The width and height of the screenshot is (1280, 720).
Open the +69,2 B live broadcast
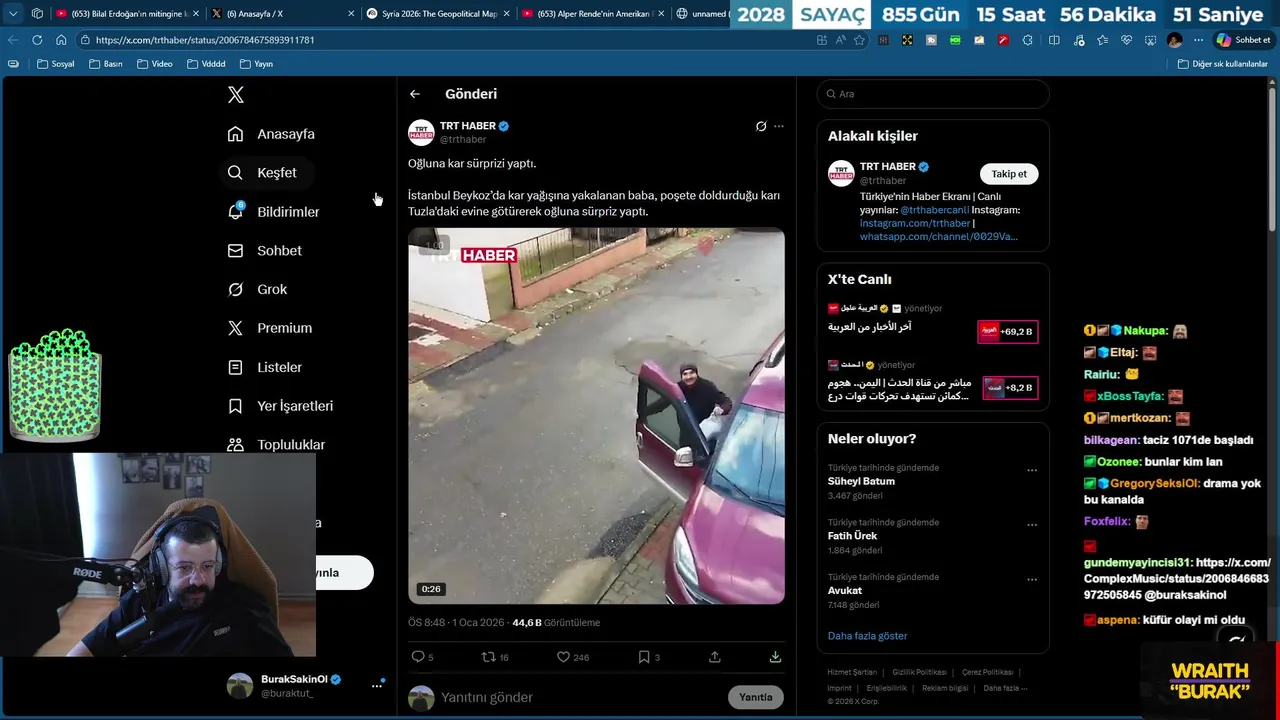[1007, 331]
